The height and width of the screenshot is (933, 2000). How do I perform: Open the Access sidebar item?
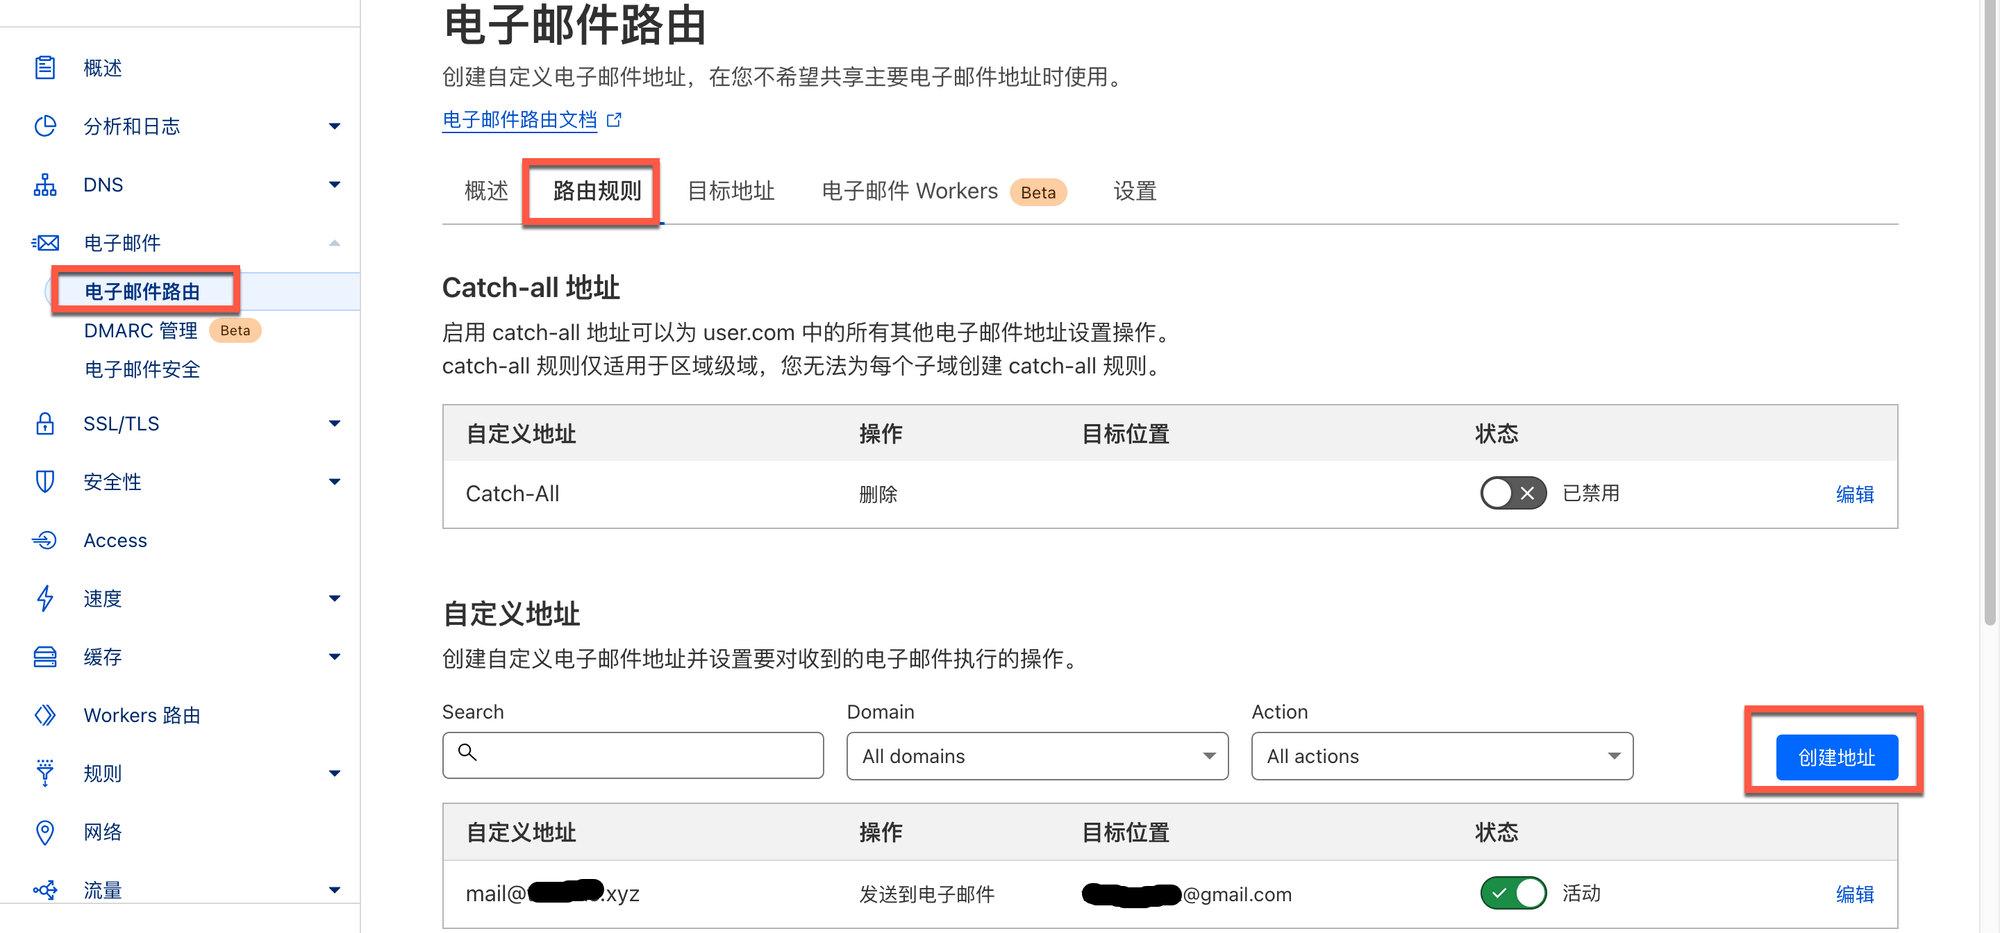click(115, 541)
